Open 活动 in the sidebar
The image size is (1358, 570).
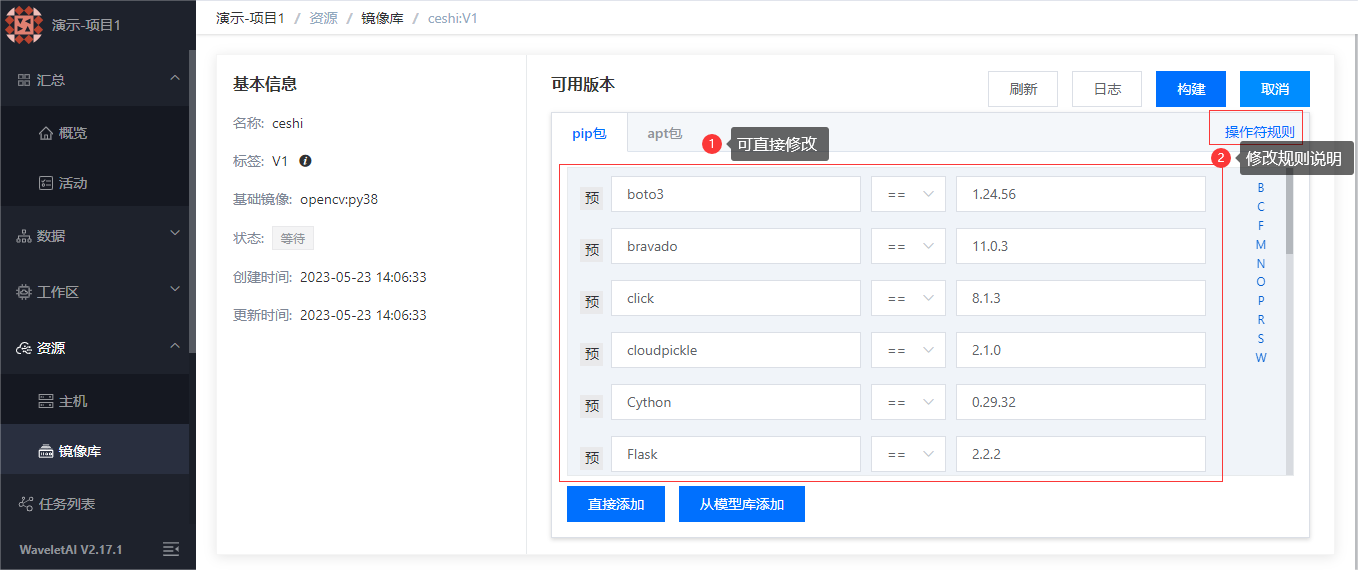73,183
